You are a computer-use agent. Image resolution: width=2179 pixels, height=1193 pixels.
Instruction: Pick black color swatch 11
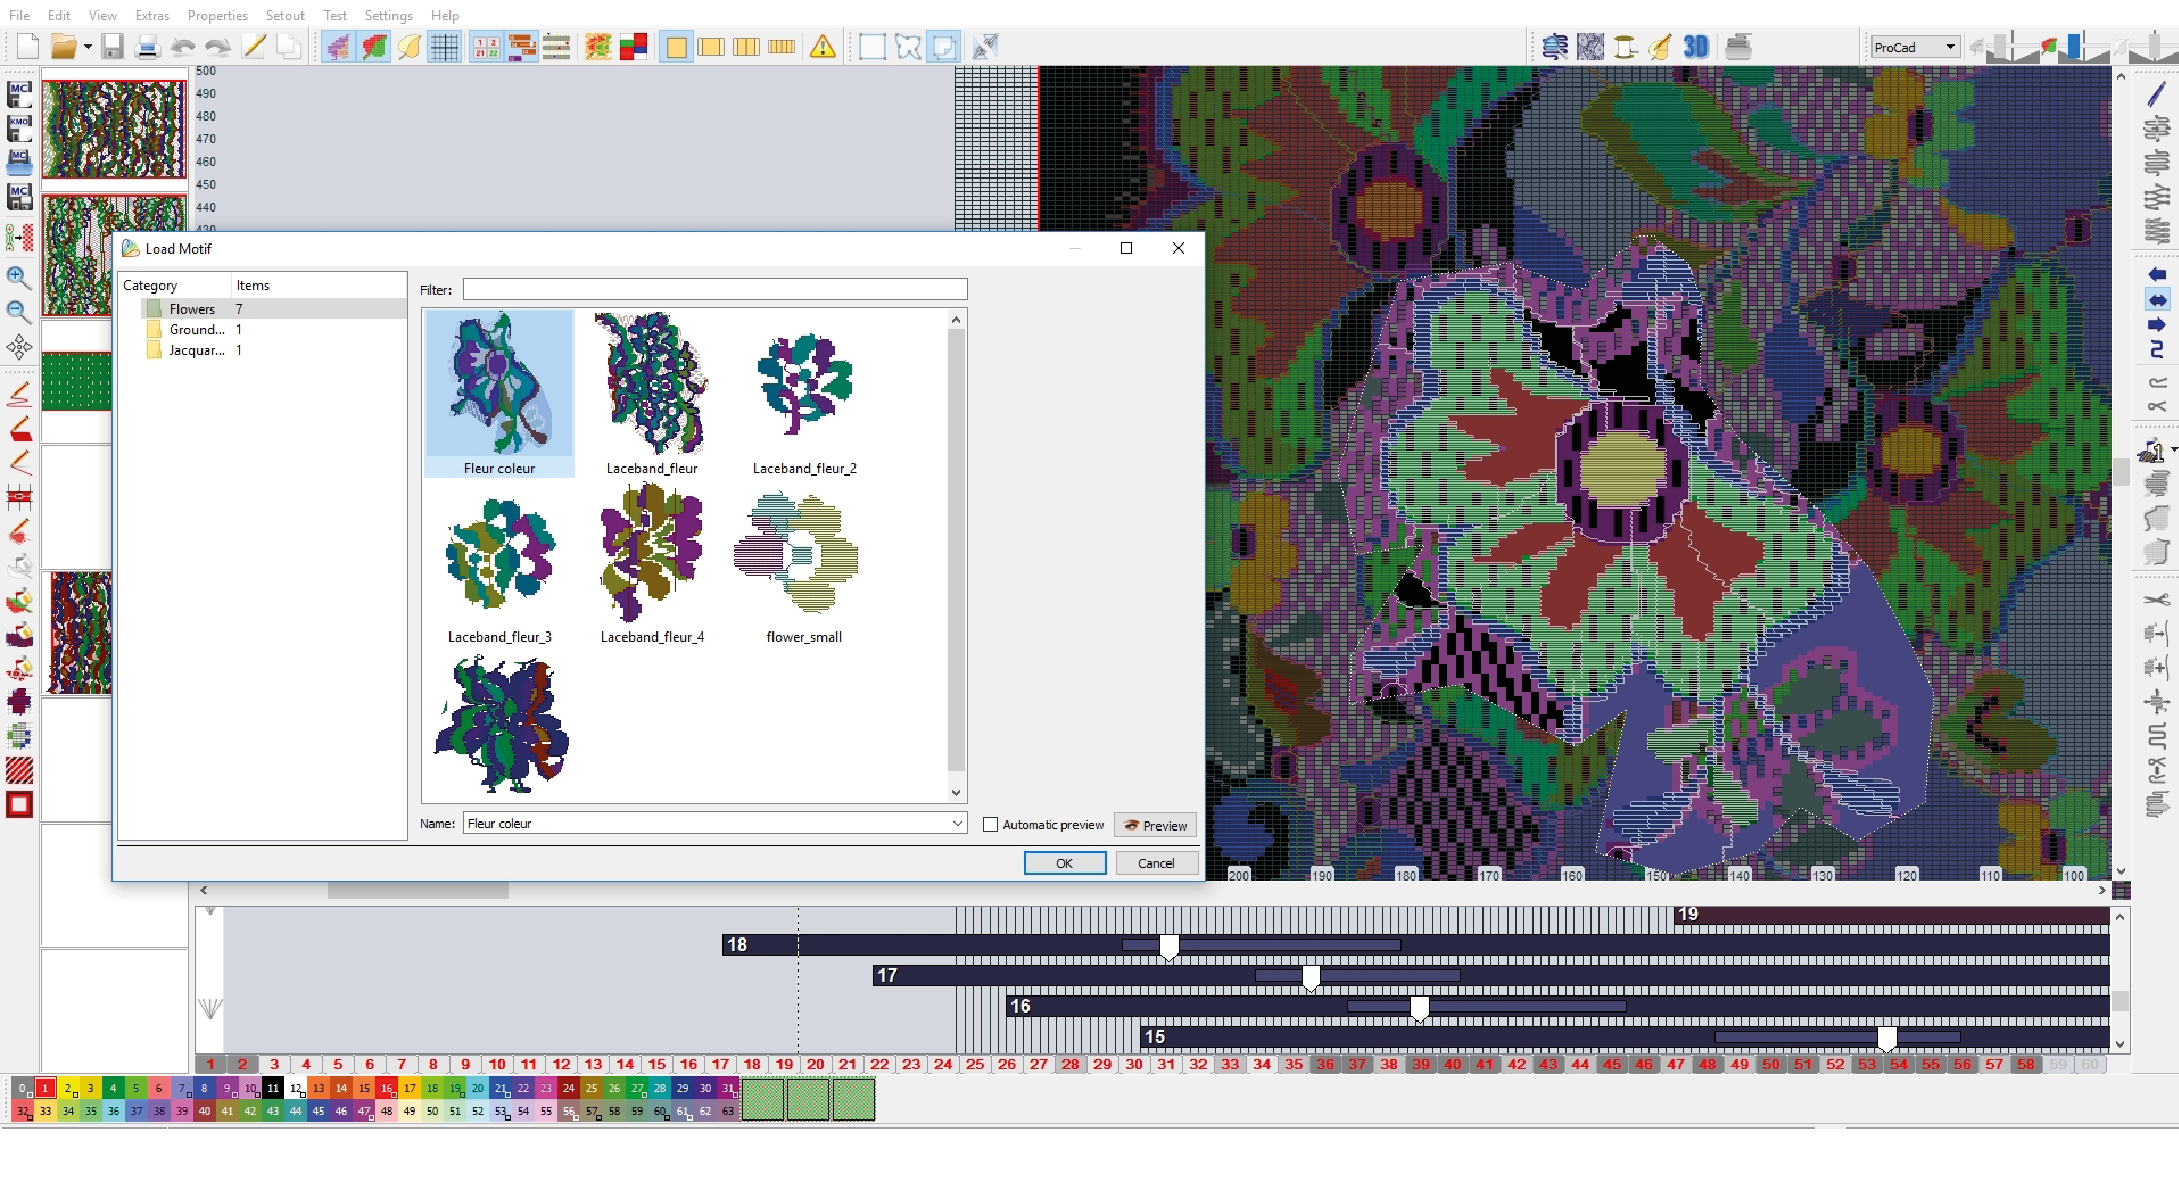point(273,1088)
